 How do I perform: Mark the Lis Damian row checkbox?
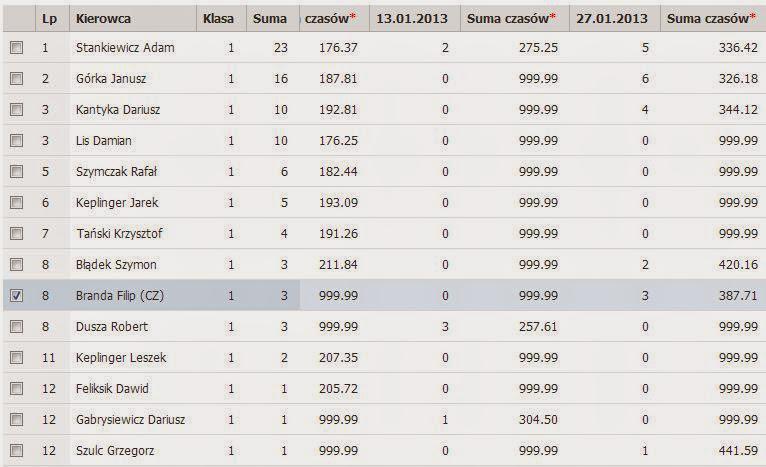pos(16,141)
